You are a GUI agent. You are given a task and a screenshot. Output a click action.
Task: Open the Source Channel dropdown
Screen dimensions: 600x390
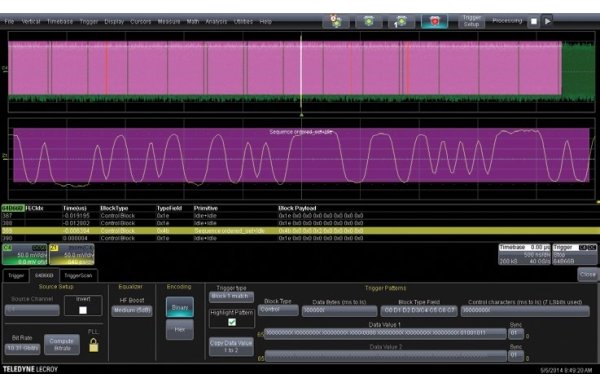point(32,310)
